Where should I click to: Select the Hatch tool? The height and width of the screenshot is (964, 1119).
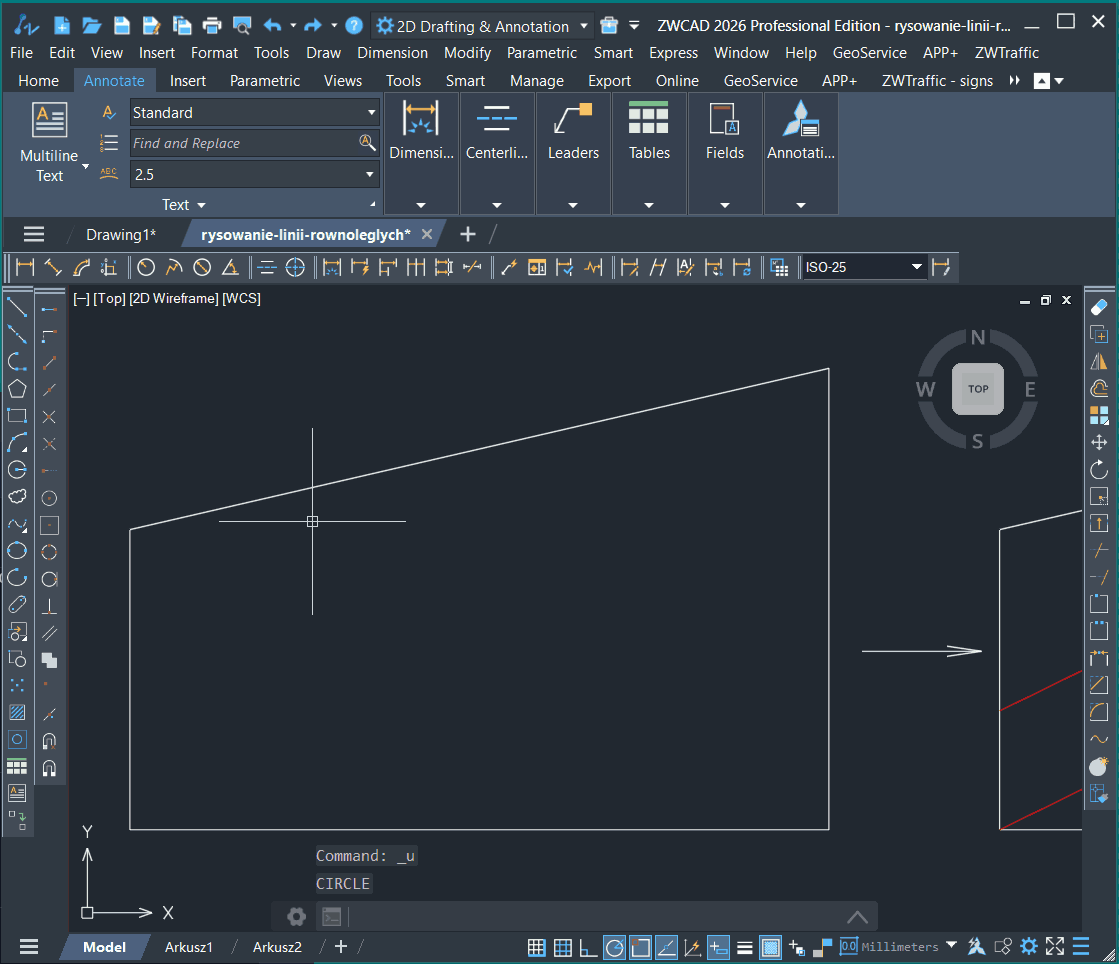(x=17, y=713)
